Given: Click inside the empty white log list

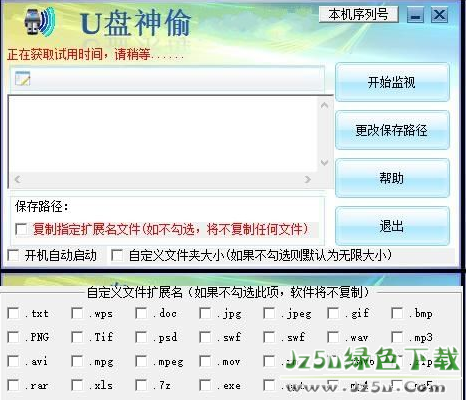Looking at the screenshot, I should (x=163, y=135).
